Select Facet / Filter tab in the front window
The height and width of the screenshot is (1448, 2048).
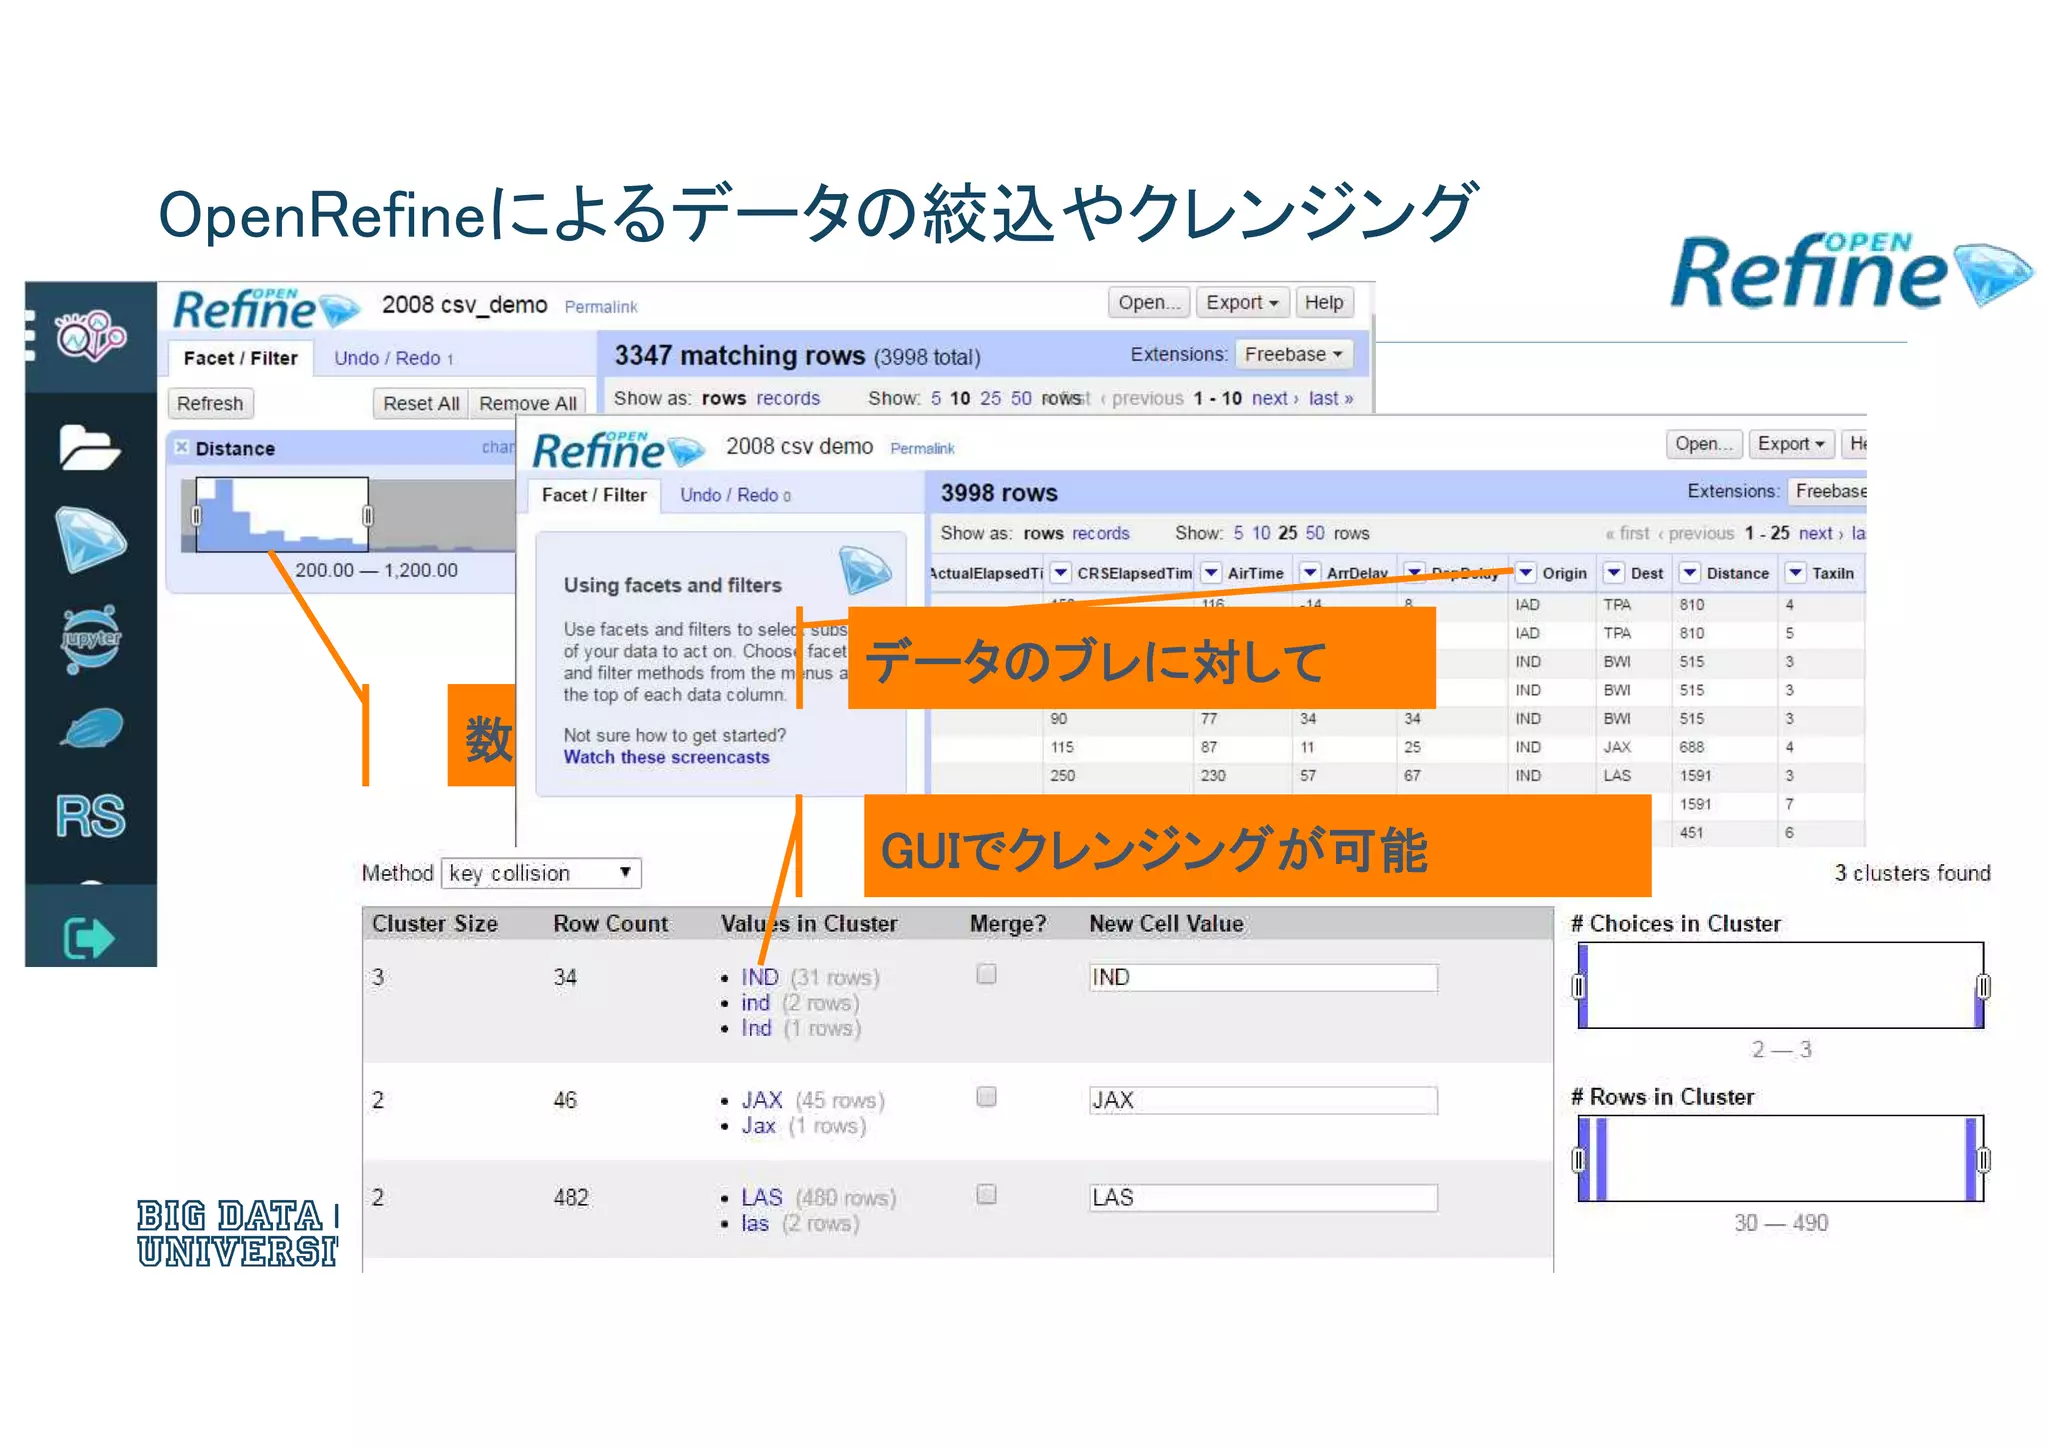pos(594,495)
